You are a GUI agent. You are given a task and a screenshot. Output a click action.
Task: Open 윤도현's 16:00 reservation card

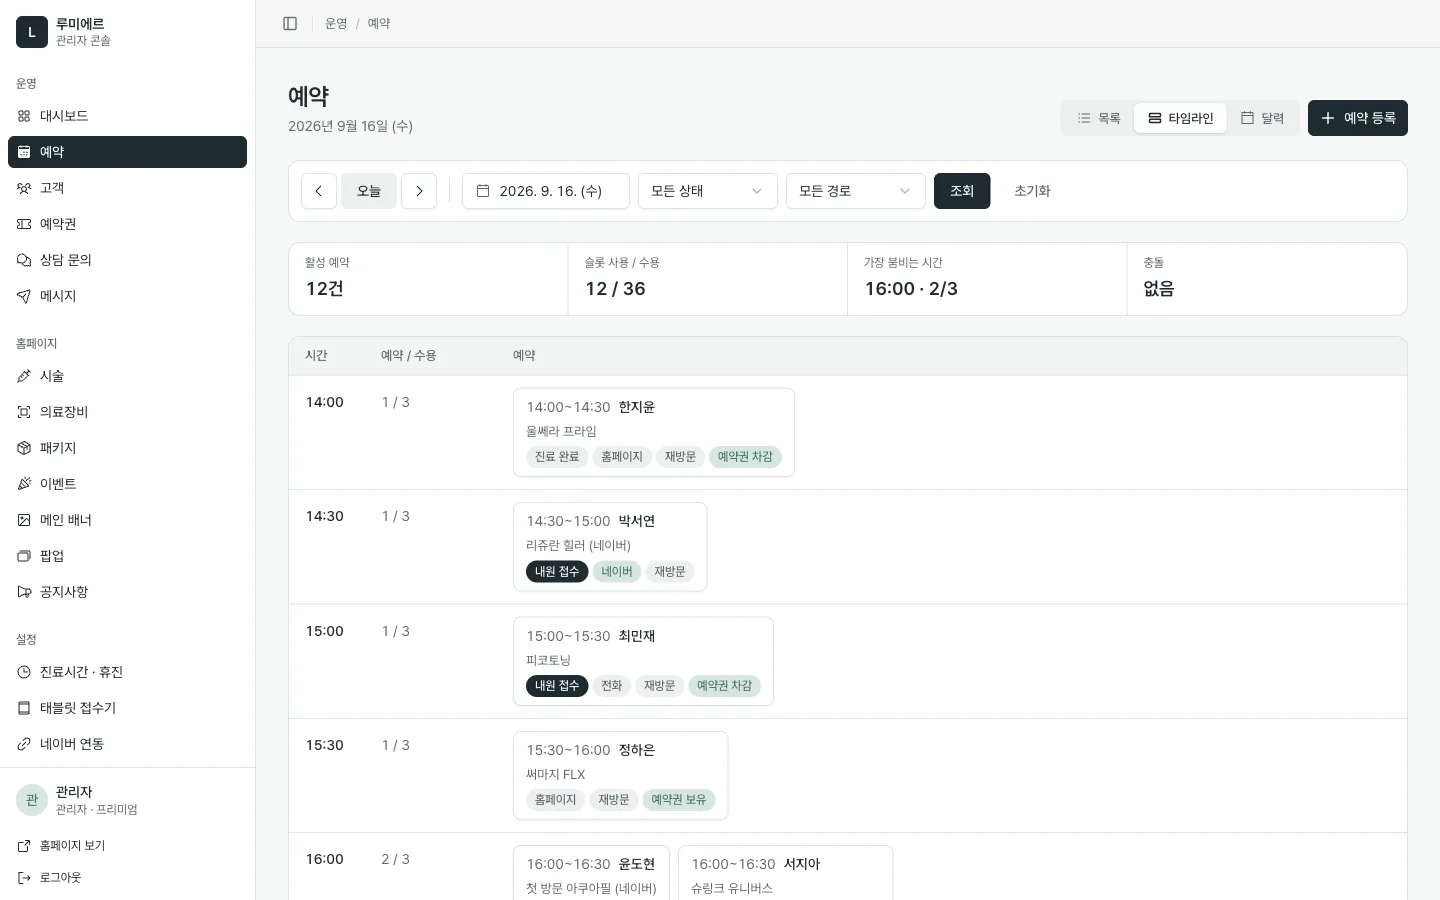(x=591, y=873)
